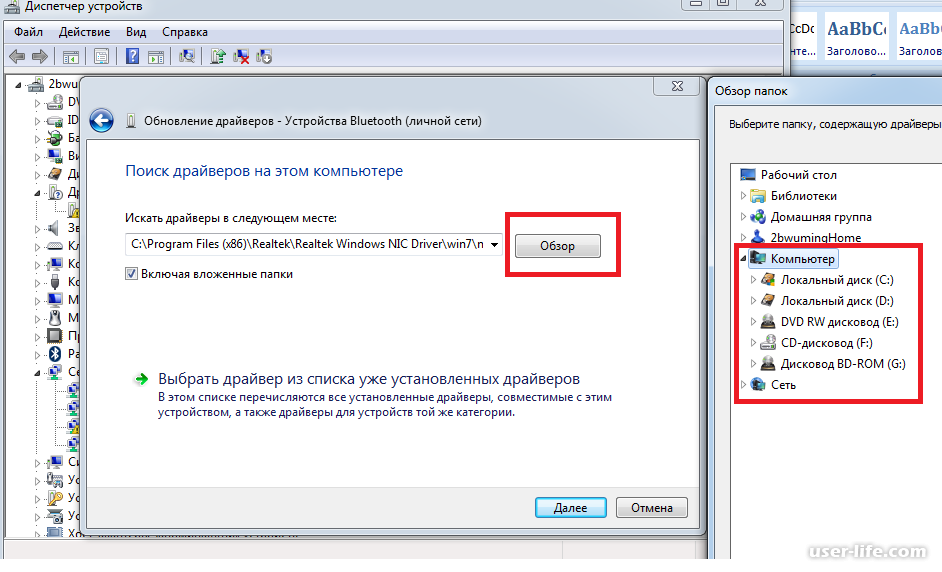Open the Вид menu
The width and height of the screenshot is (942, 572).
(x=136, y=32)
